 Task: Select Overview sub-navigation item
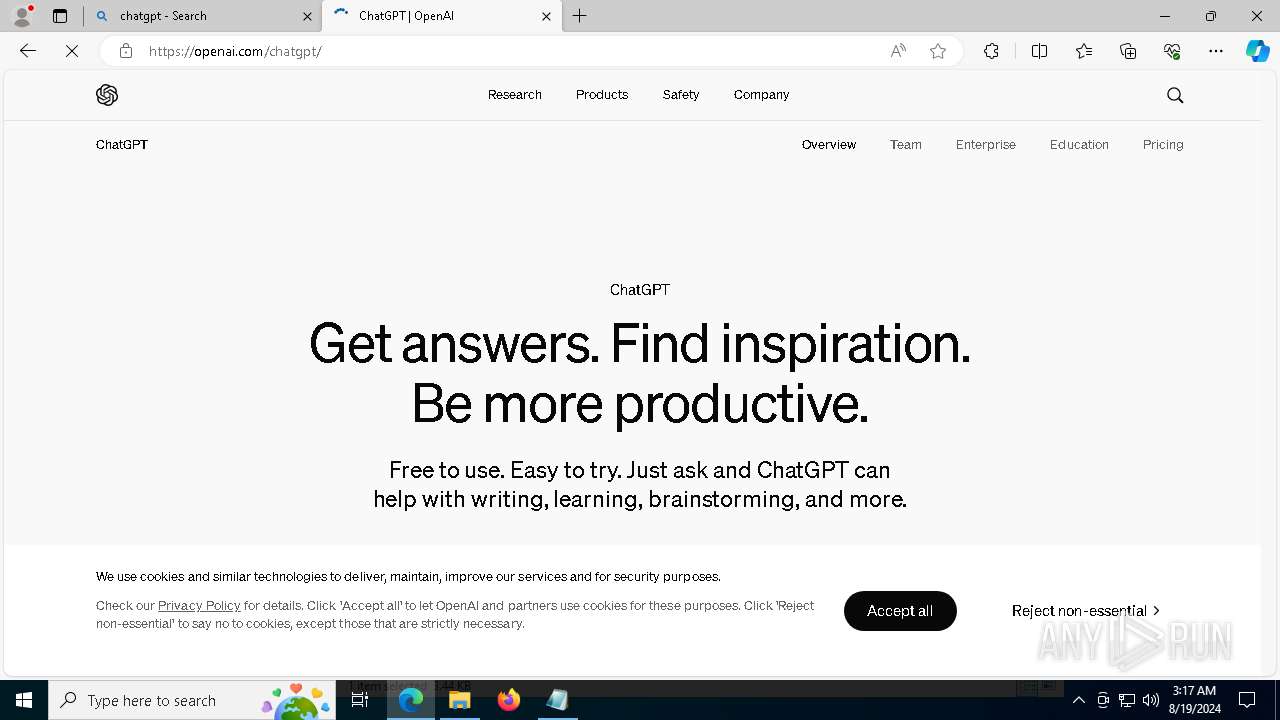[x=829, y=145]
